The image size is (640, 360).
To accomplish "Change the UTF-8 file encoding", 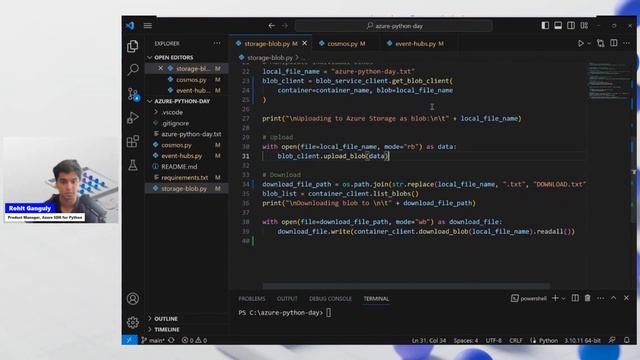I will point(493,340).
